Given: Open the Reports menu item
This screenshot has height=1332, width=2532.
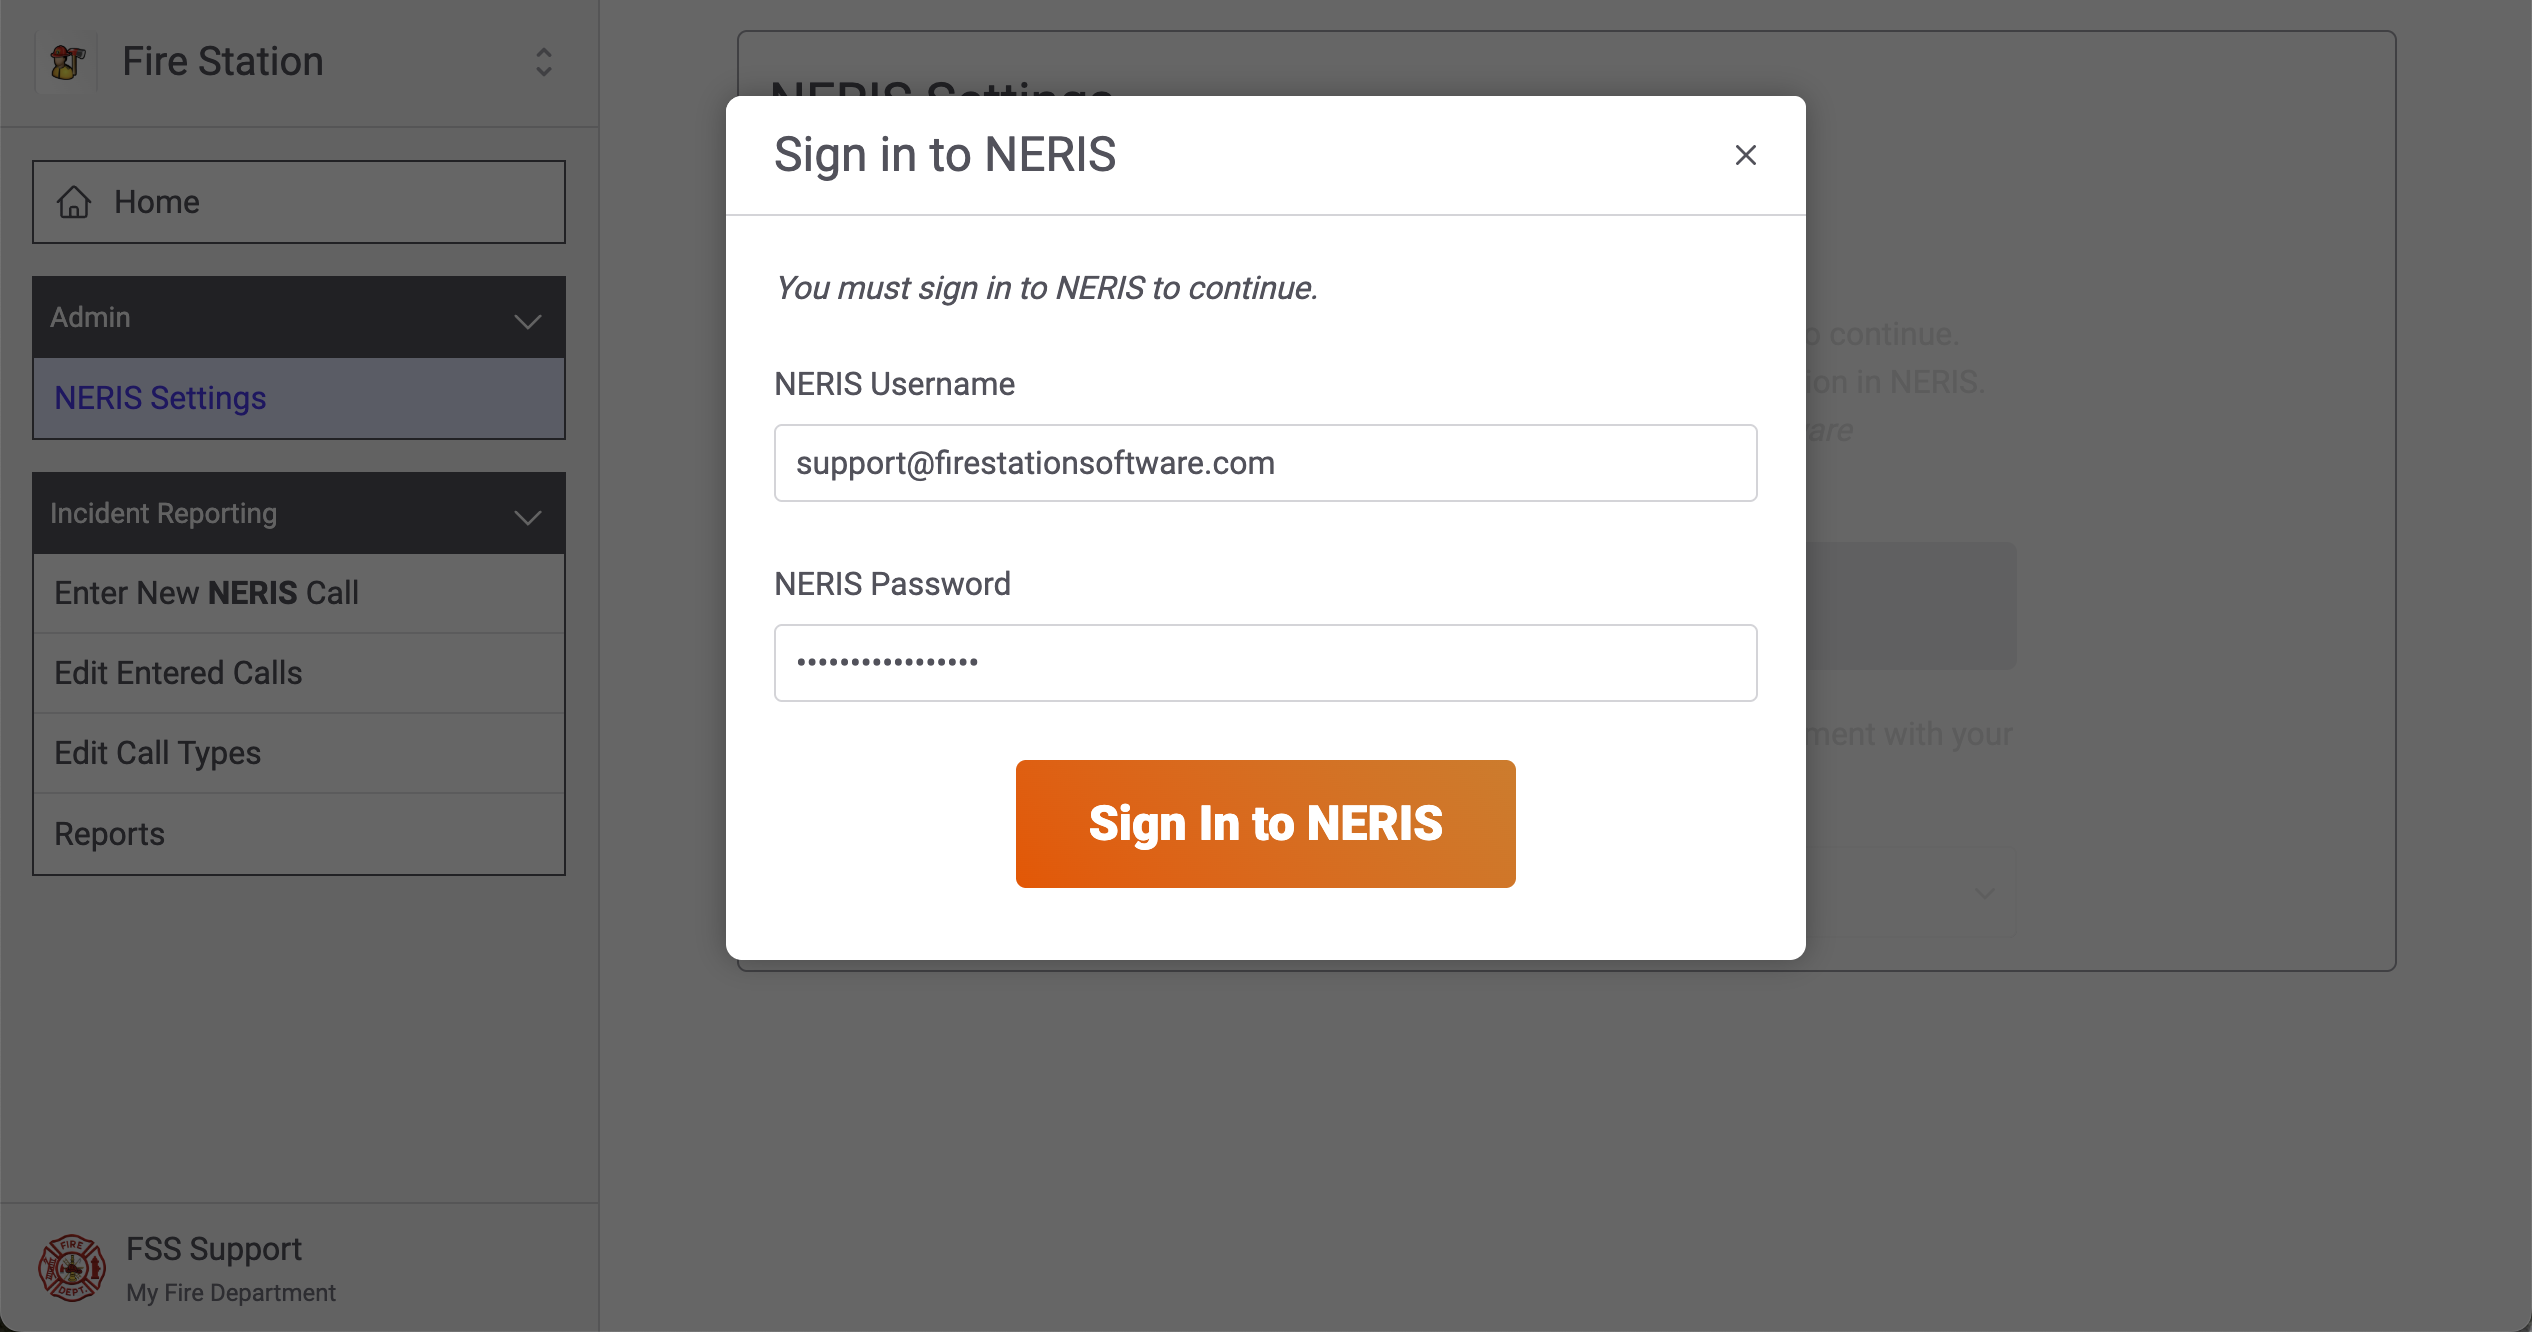Looking at the screenshot, I should pos(109,834).
